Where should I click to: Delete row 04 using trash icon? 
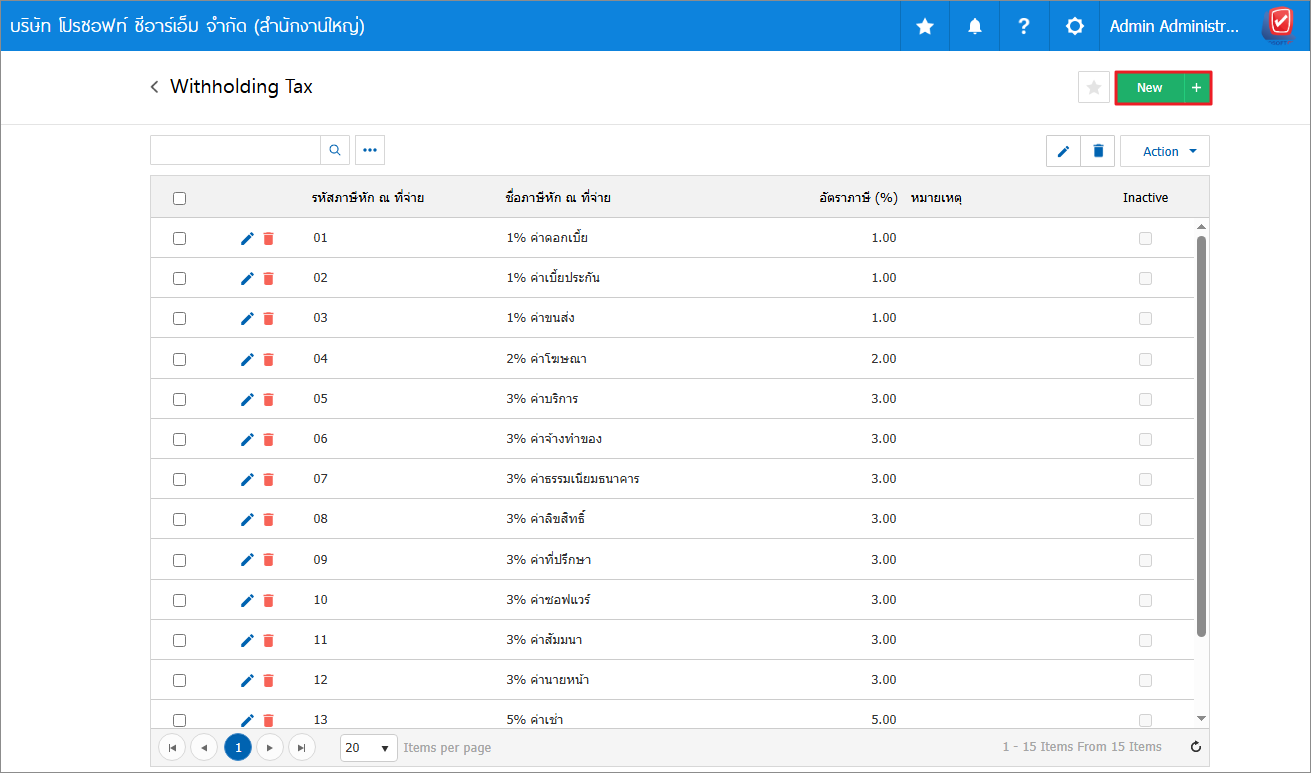268,359
